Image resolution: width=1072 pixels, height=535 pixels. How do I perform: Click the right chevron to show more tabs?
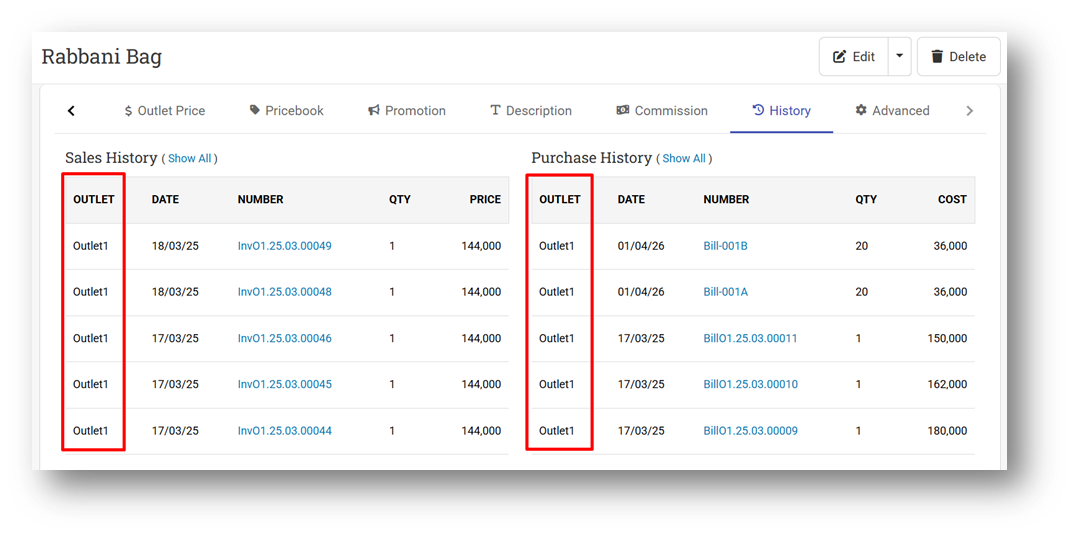[969, 111]
